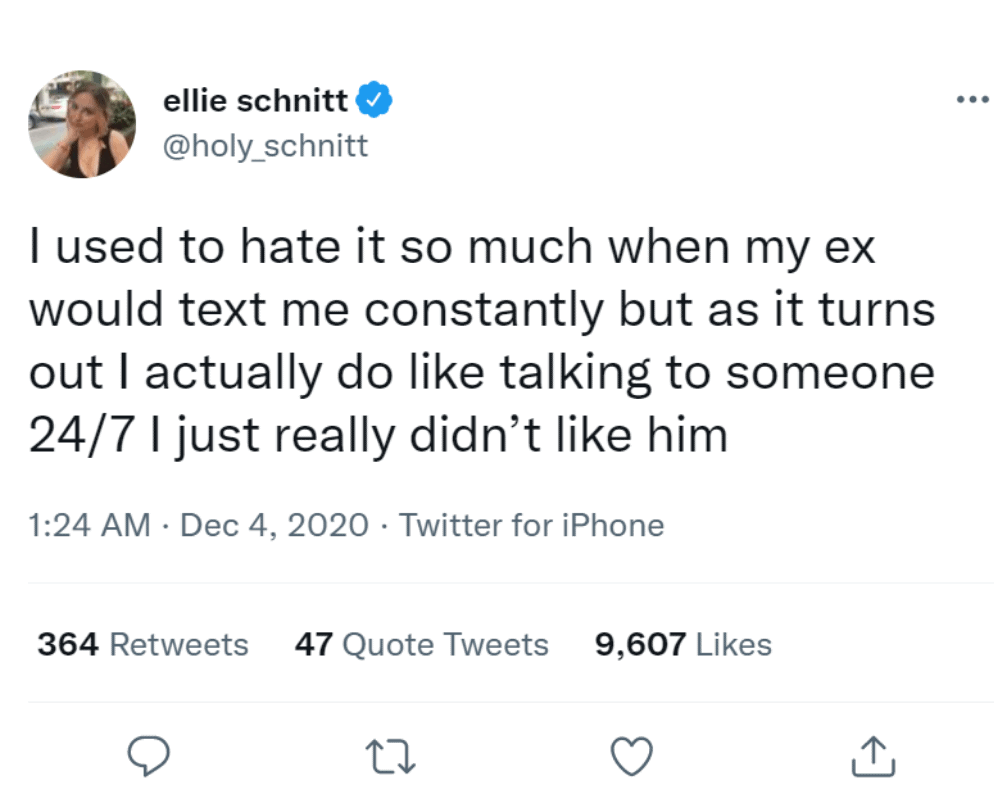View the 47 Quote Tweets list
This screenshot has height=800, width=1000.
point(421,645)
